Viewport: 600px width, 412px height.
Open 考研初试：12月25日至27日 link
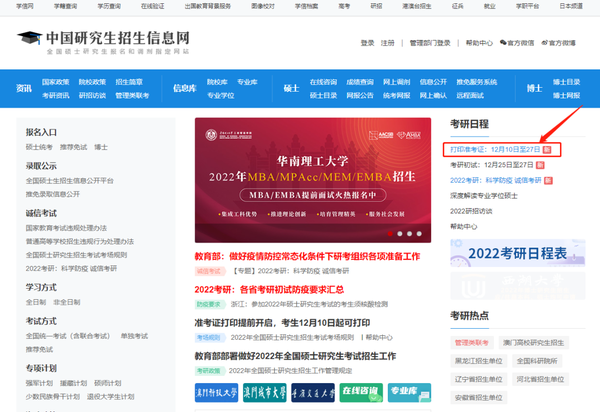coord(492,165)
